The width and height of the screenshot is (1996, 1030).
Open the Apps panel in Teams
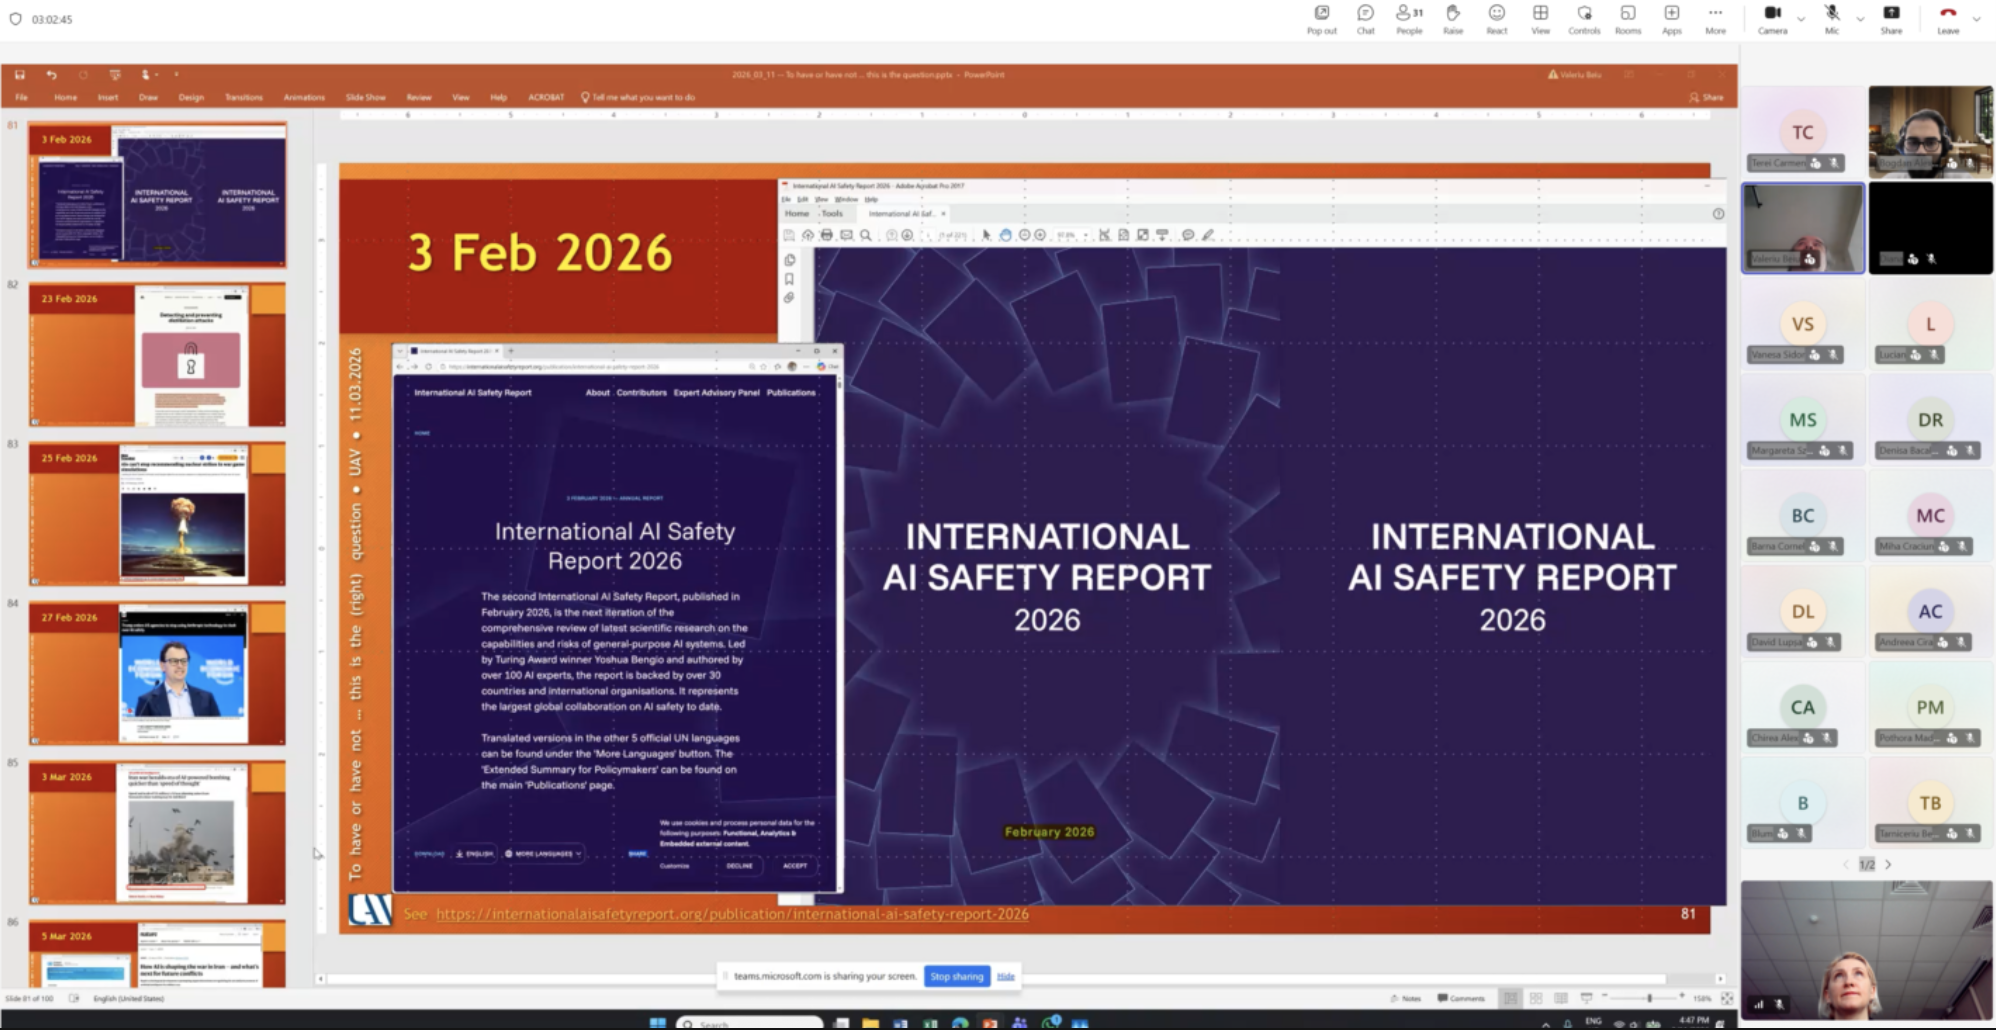pyautogui.click(x=1671, y=18)
